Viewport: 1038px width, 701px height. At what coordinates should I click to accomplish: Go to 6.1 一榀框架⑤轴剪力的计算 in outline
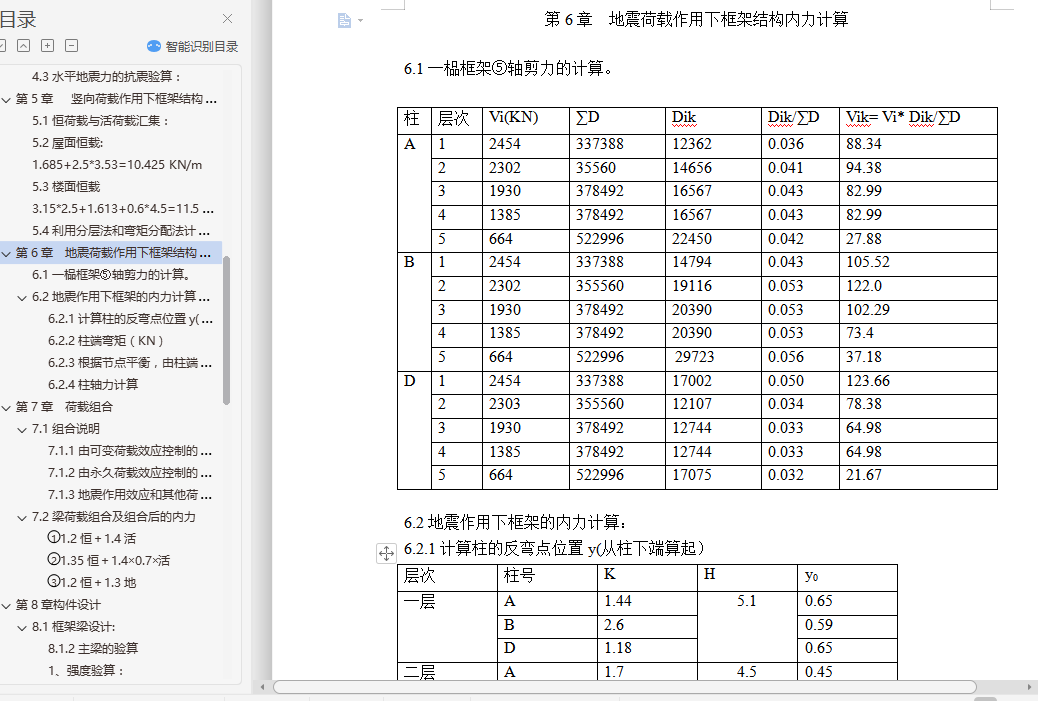tap(113, 275)
